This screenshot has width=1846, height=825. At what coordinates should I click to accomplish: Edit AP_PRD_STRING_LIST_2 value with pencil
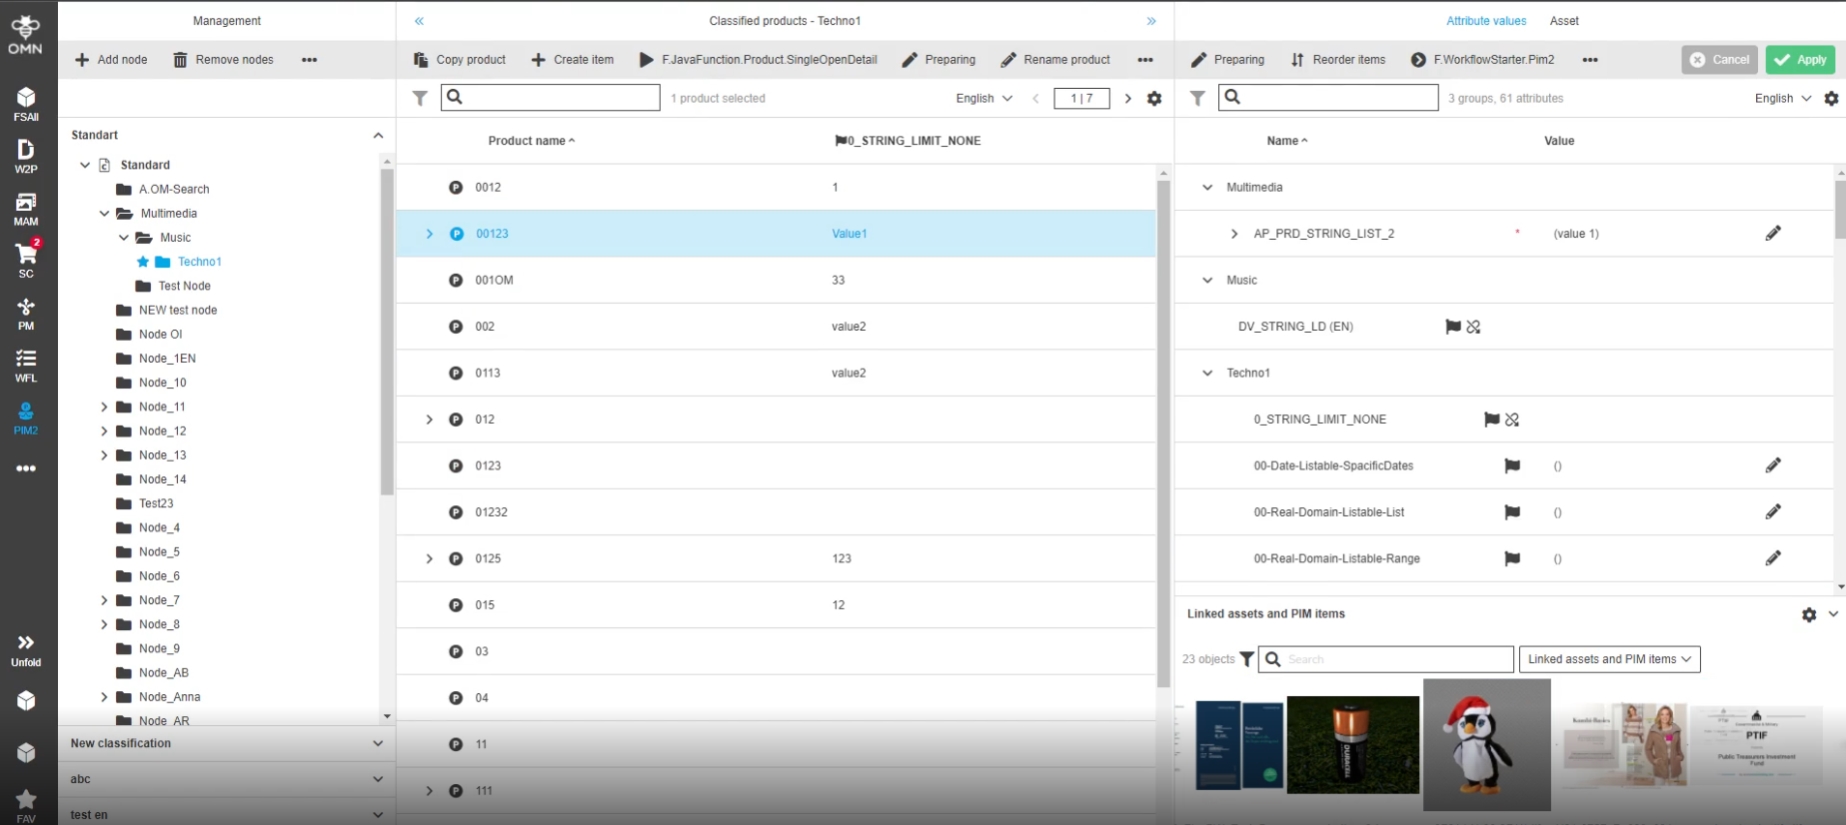coord(1773,233)
